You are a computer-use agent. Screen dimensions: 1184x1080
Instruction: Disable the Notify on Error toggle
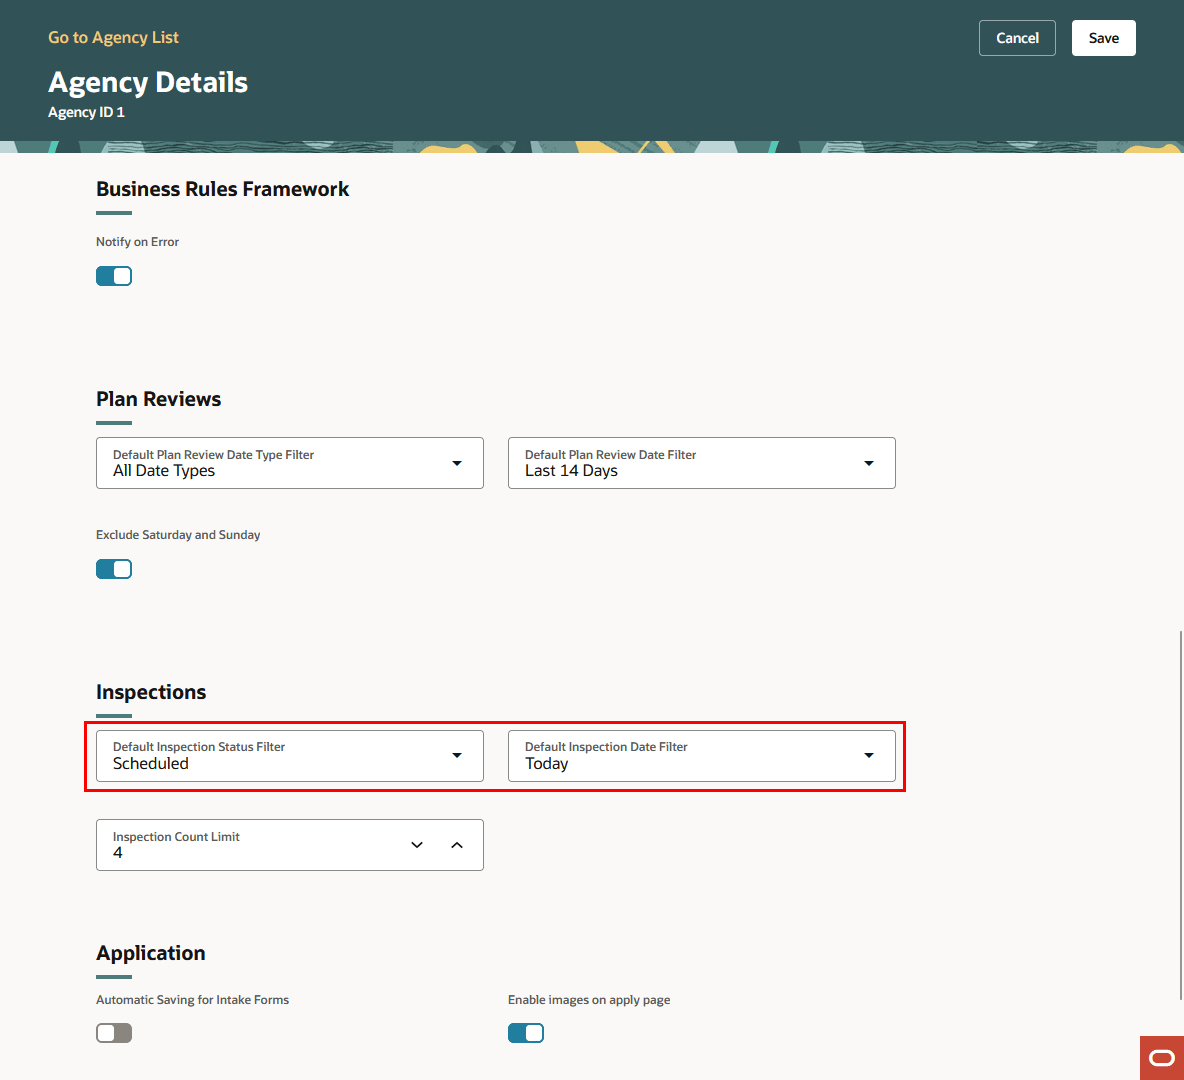[x=113, y=275]
